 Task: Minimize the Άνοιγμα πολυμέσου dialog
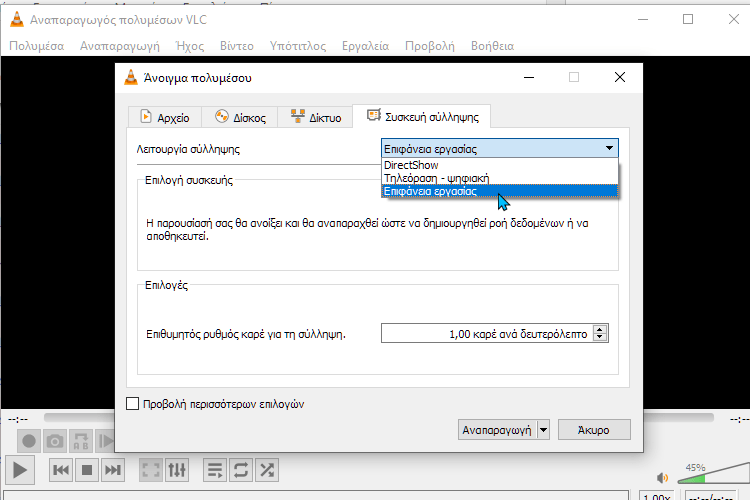tap(529, 77)
